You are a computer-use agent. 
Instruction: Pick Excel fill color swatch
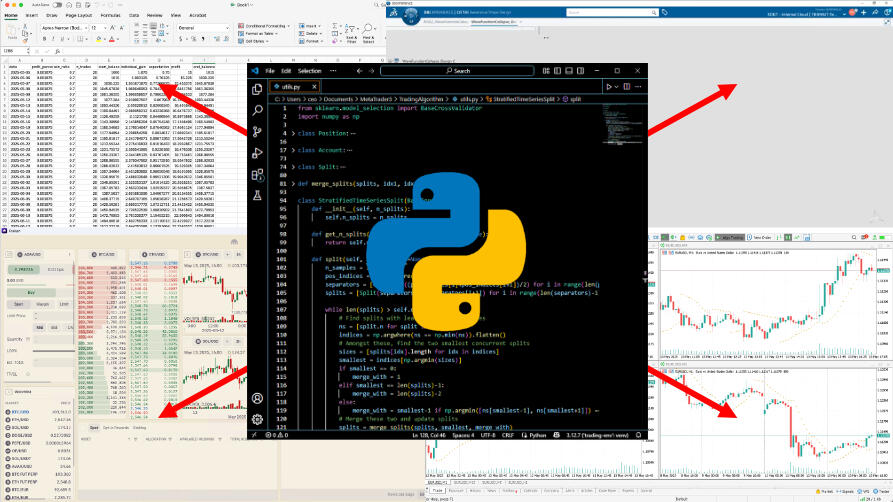tap(99, 39)
